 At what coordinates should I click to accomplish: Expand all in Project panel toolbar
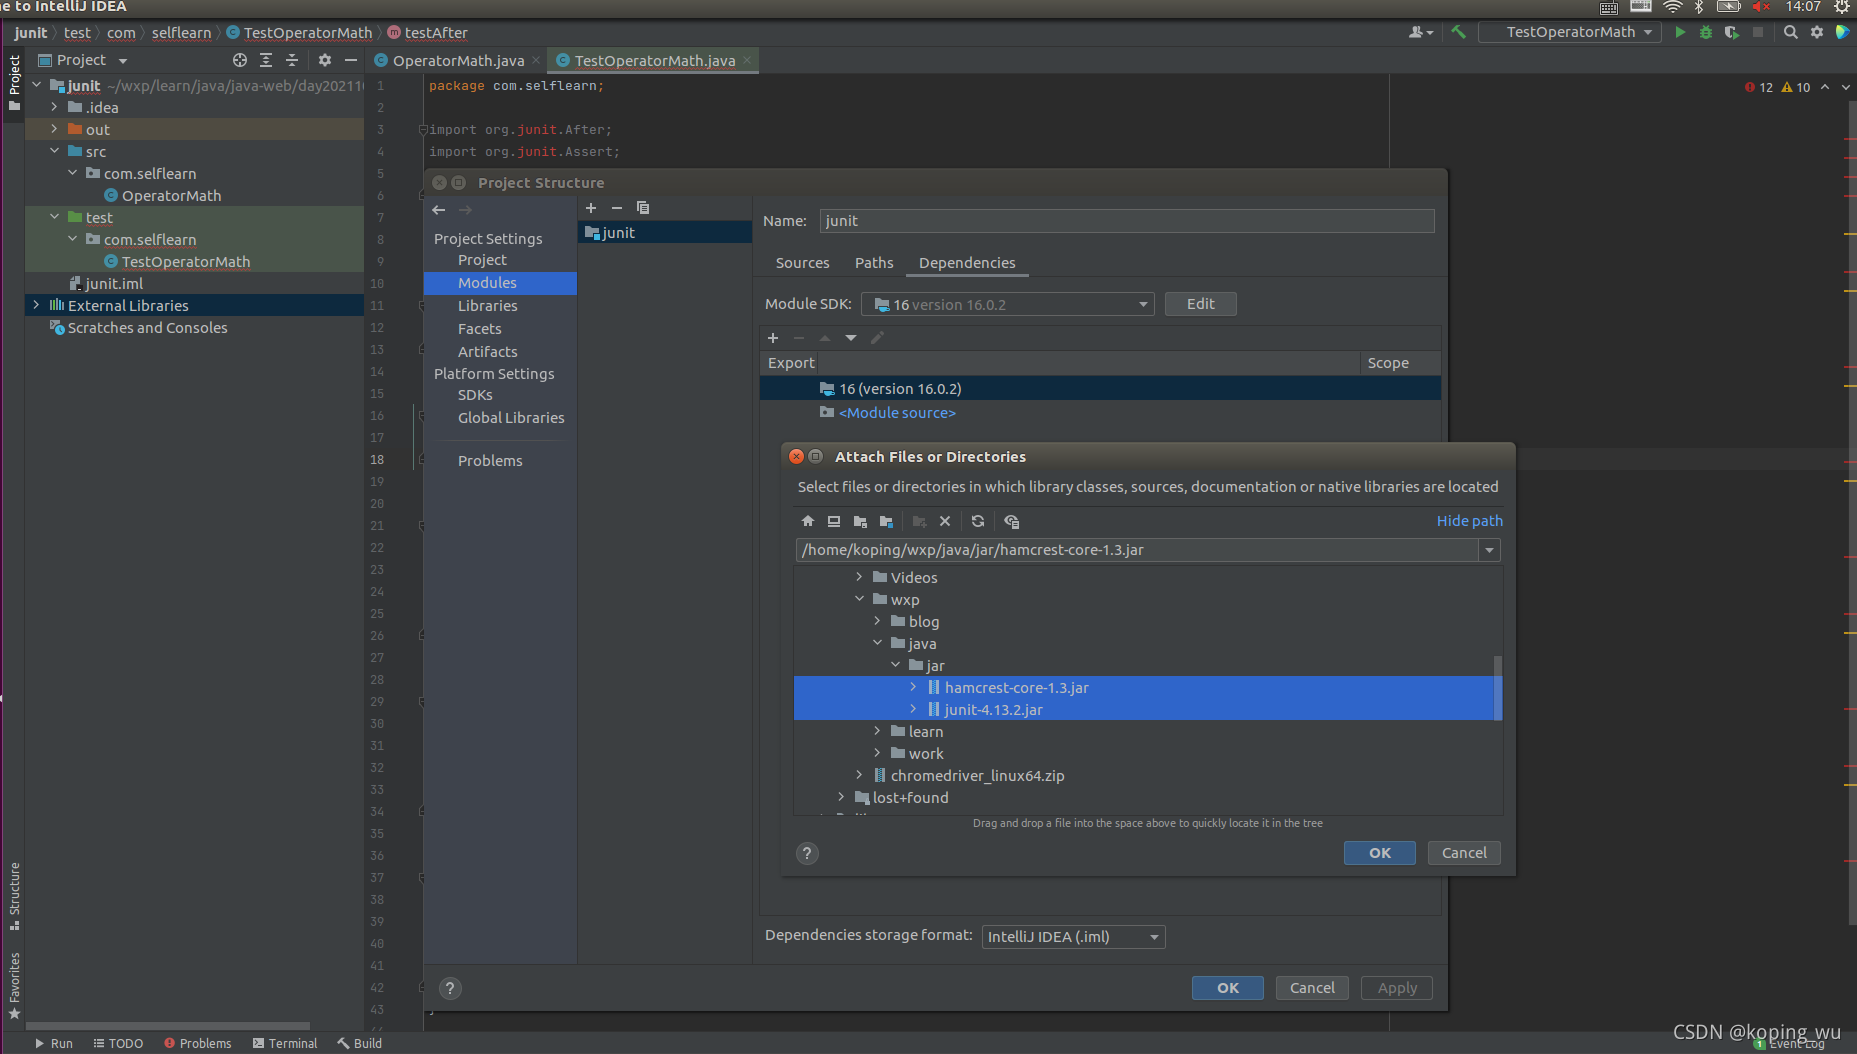click(x=266, y=60)
